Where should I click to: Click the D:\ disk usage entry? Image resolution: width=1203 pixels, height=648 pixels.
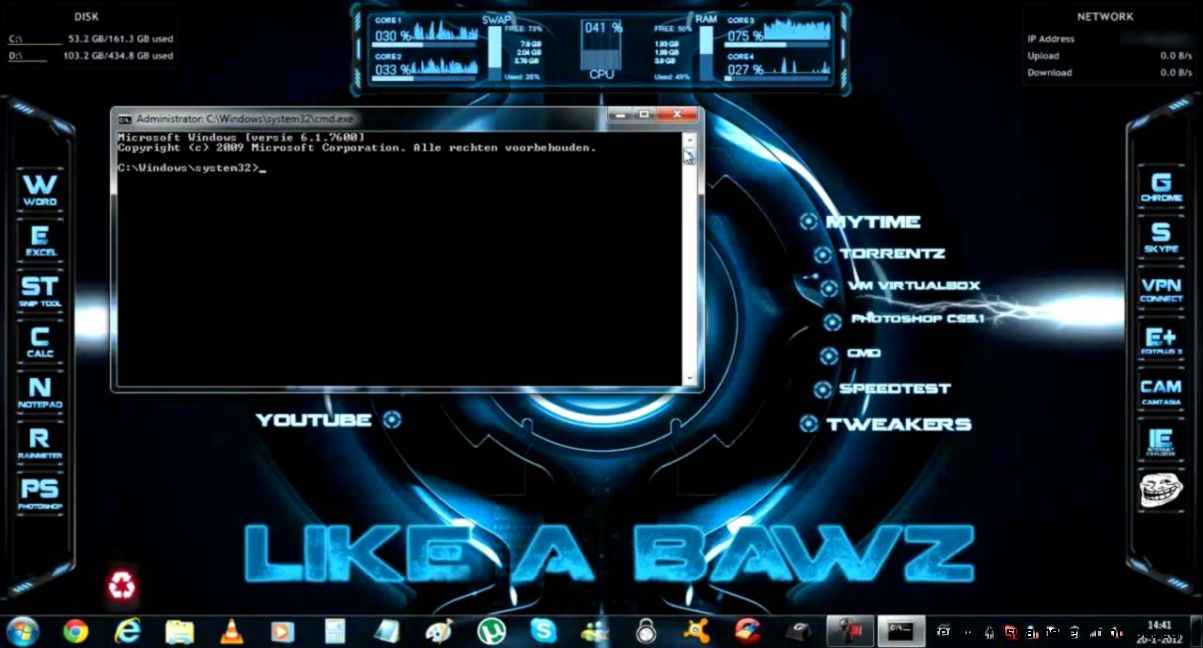click(90, 56)
